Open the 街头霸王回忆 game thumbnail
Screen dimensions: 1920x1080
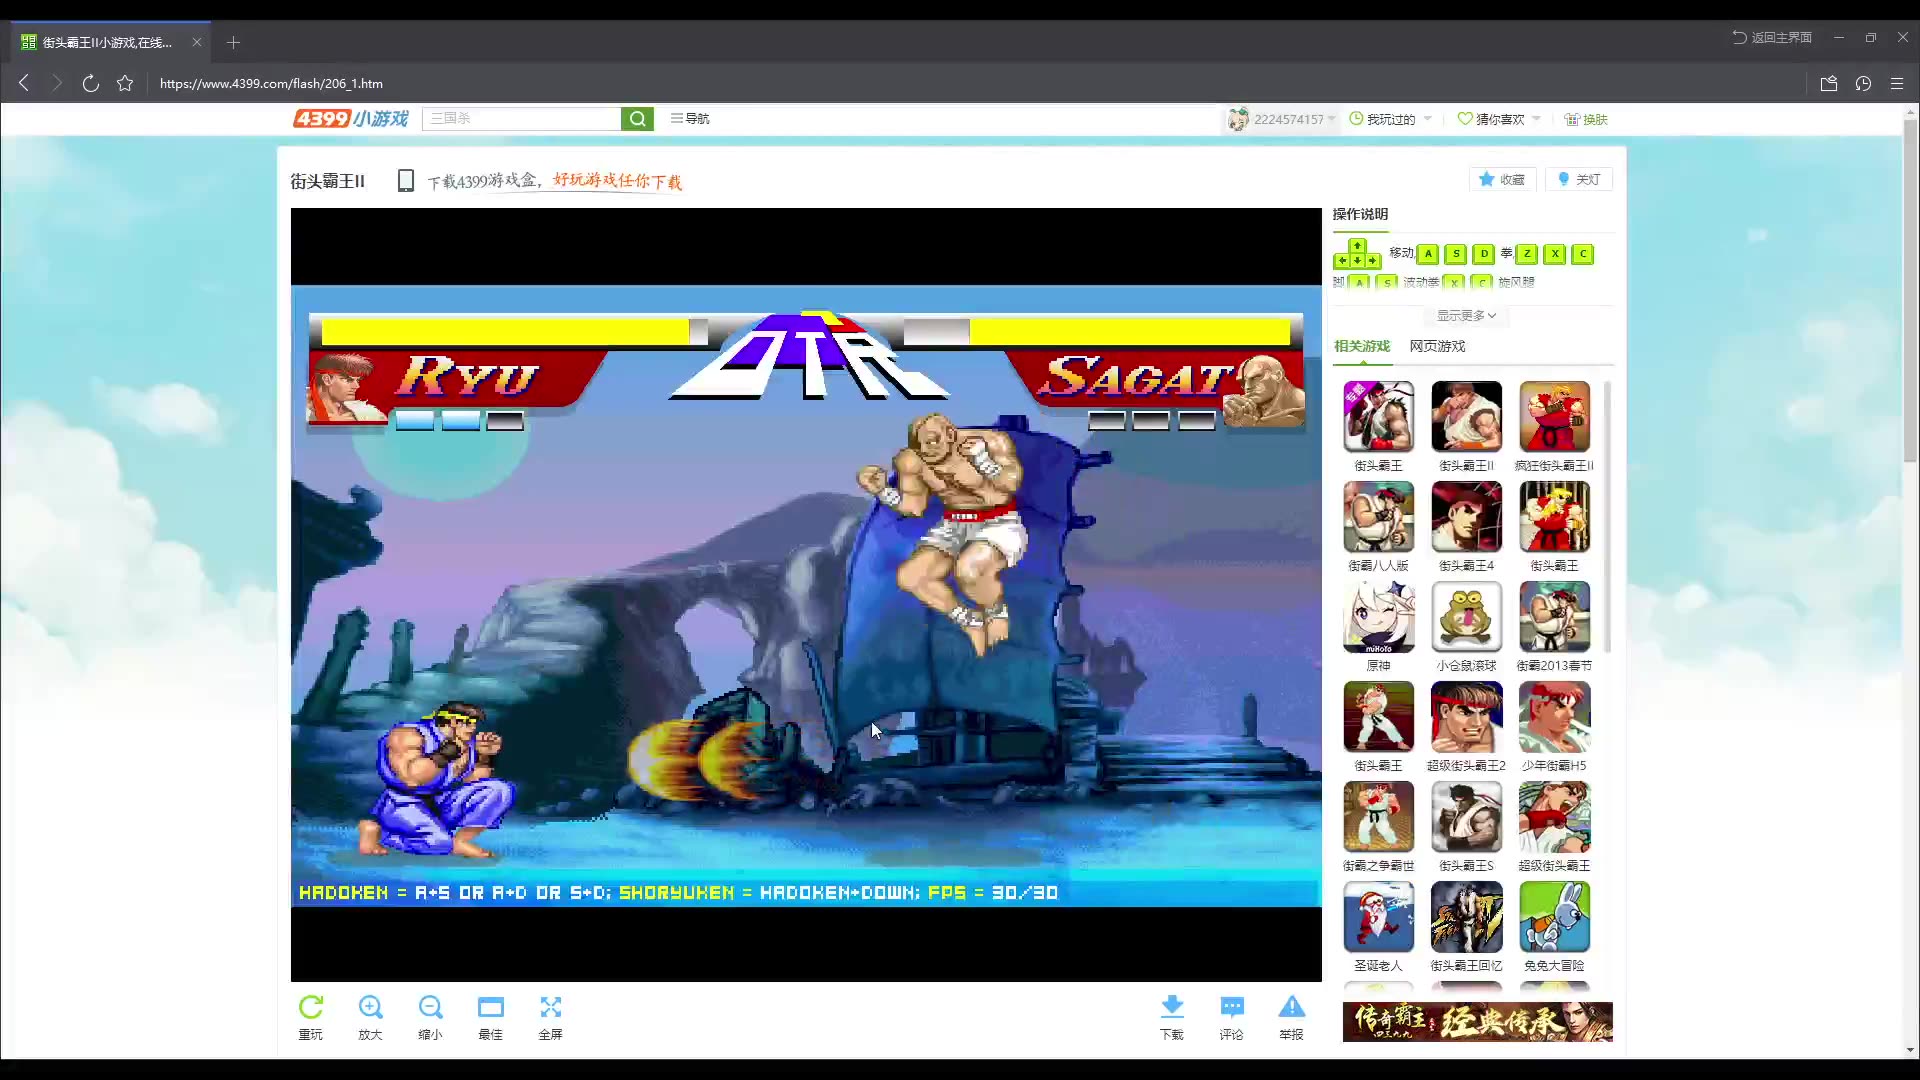(x=1466, y=916)
